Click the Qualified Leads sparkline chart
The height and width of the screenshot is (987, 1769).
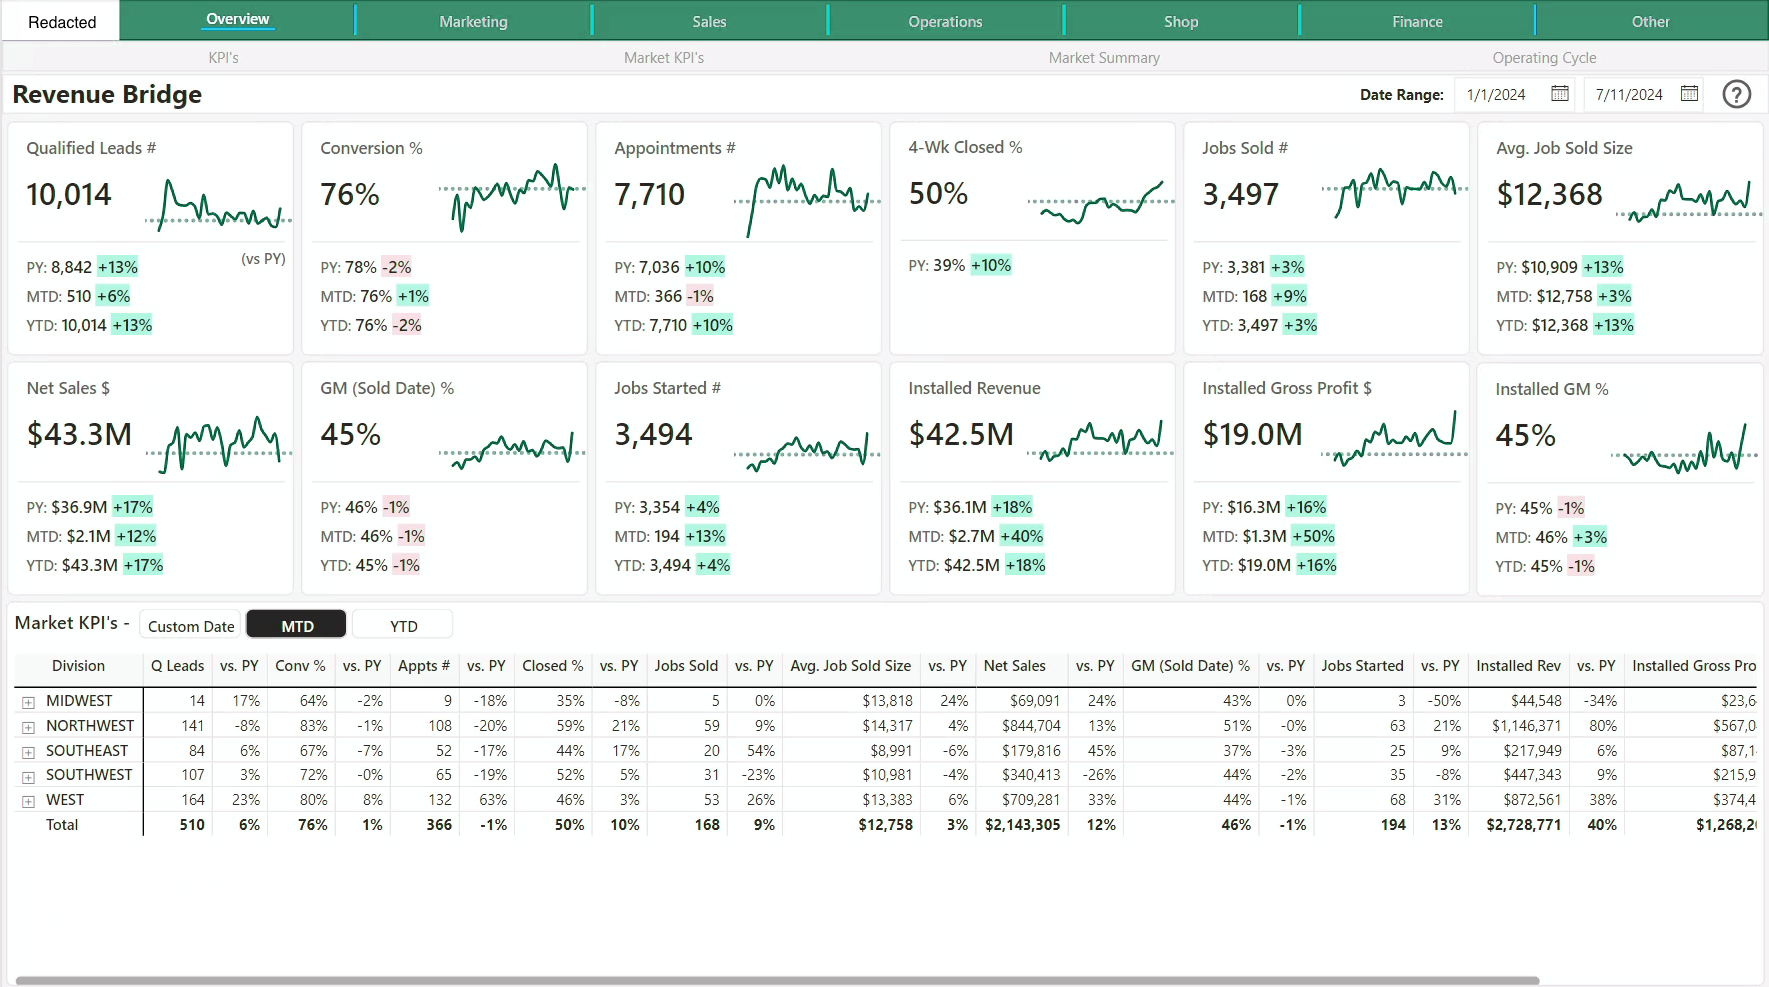tap(218, 205)
